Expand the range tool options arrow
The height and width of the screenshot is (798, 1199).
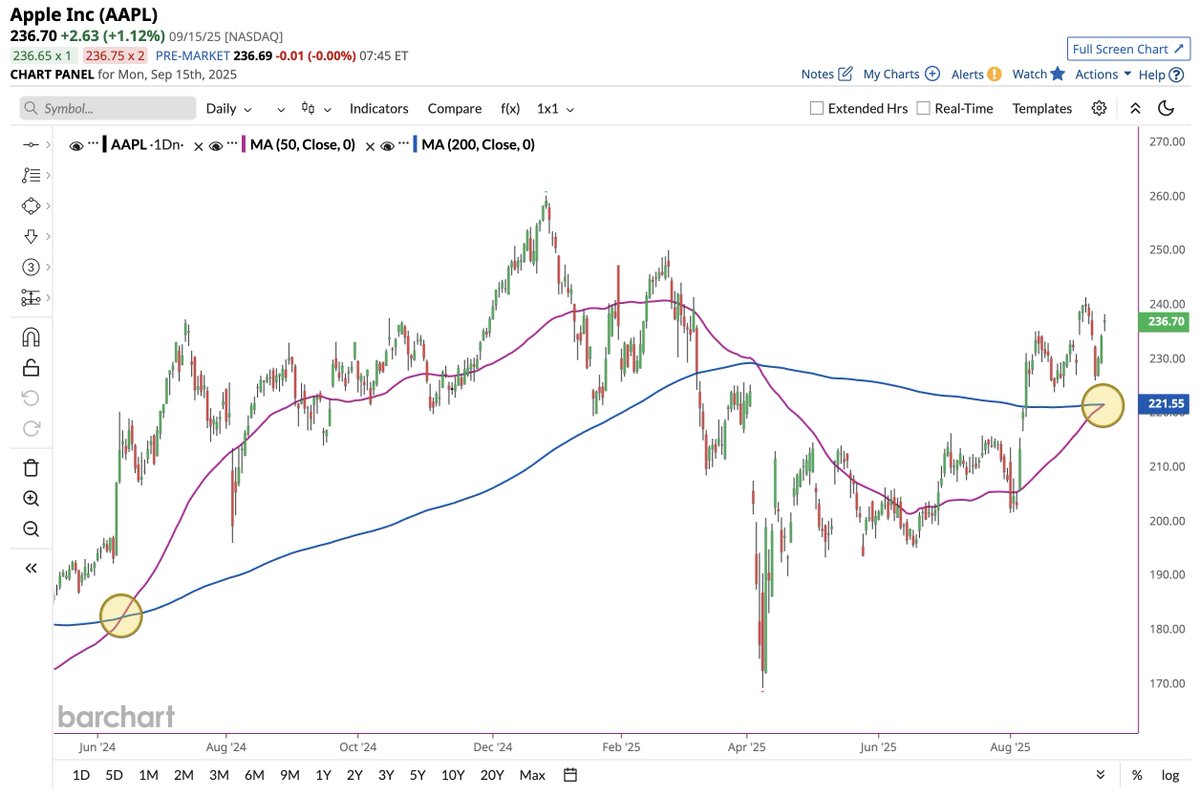(48, 297)
